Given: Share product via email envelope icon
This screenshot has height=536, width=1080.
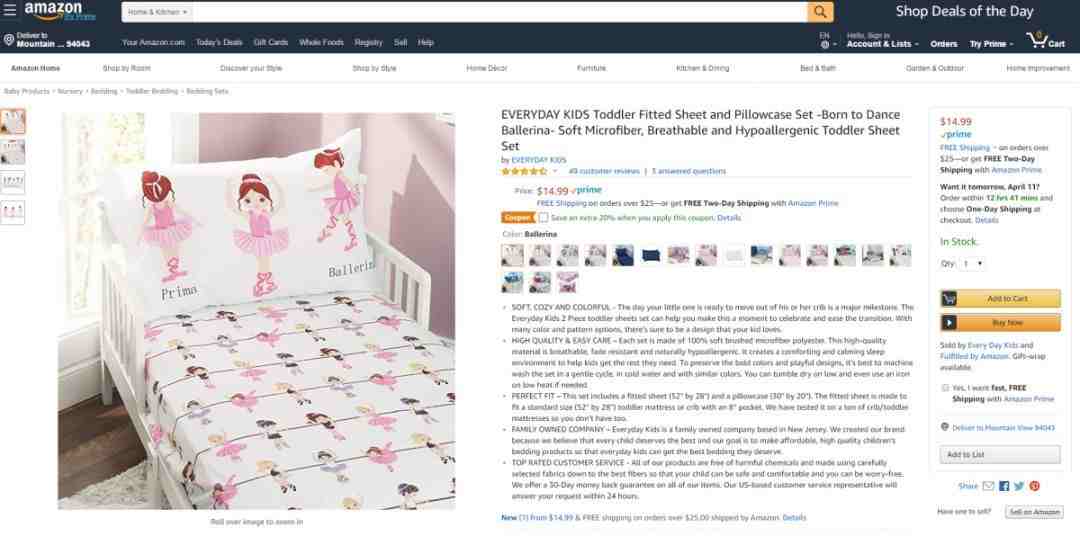Looking at the screenshot, I should coord(988,486).
